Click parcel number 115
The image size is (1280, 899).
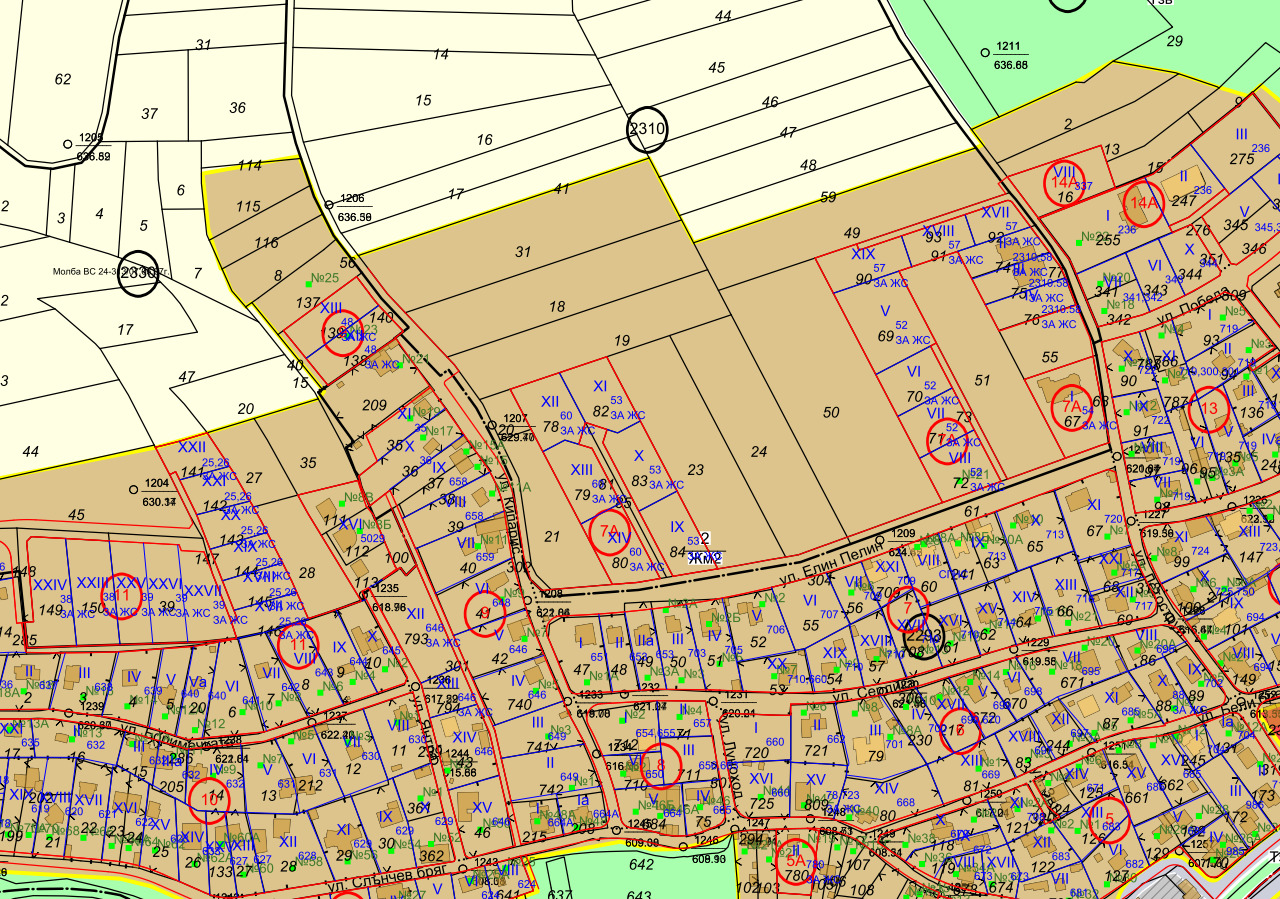coord(248,206)
